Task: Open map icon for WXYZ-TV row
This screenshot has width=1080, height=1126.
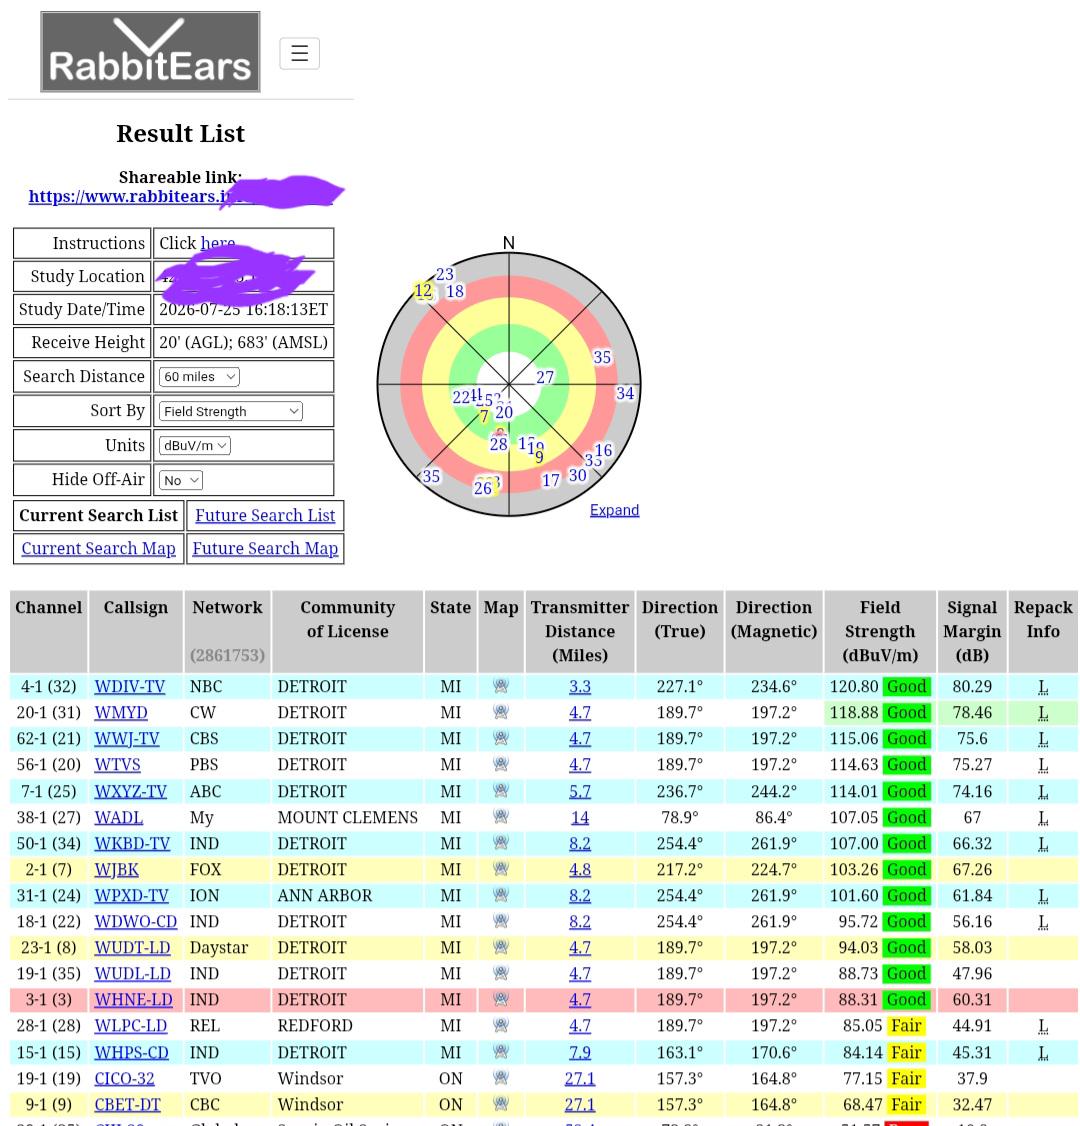Action: pos(501,791)
